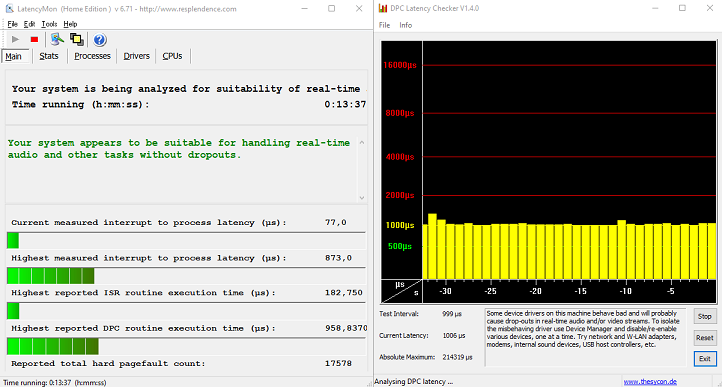Click the driver warning message text box
The image size is (722, 387).
(586, 337)
